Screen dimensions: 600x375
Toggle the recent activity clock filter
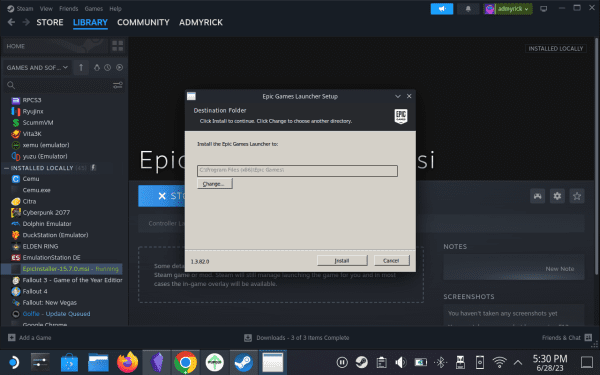108,67
